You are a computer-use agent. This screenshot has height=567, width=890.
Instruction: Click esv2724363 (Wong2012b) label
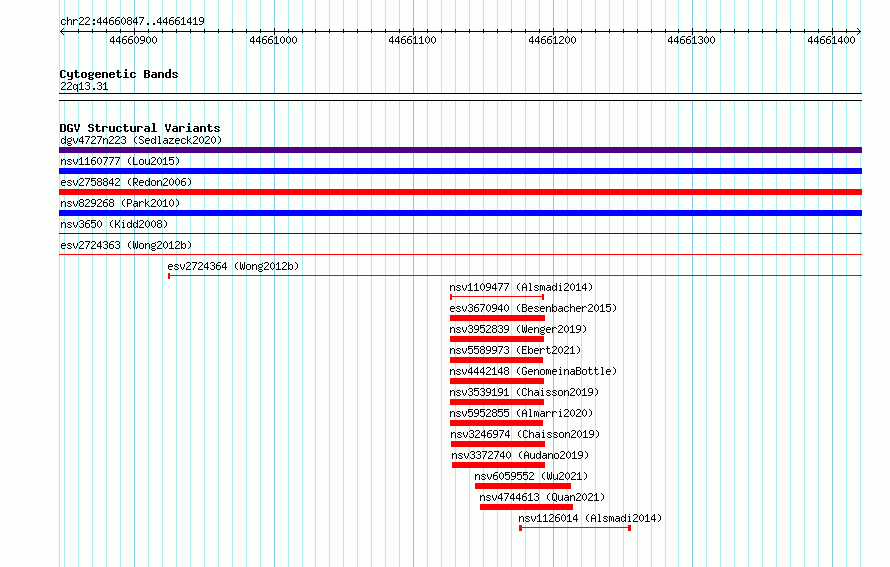click(126, 245)
